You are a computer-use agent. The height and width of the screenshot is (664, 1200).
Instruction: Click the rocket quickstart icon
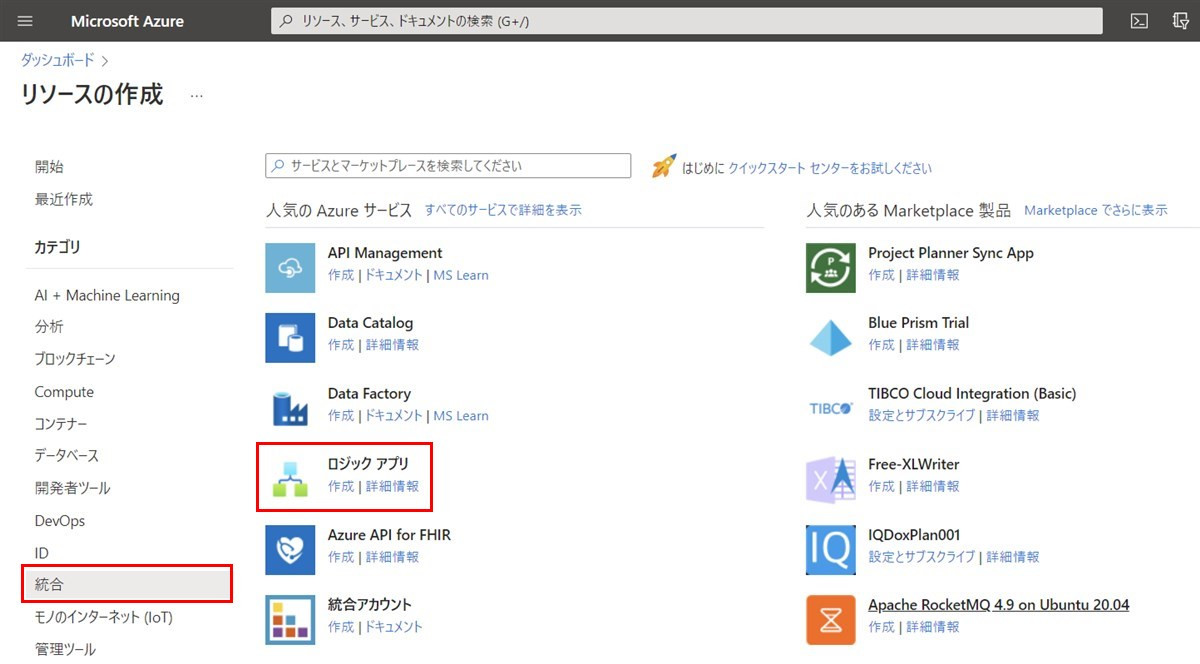tap(664, 166)
